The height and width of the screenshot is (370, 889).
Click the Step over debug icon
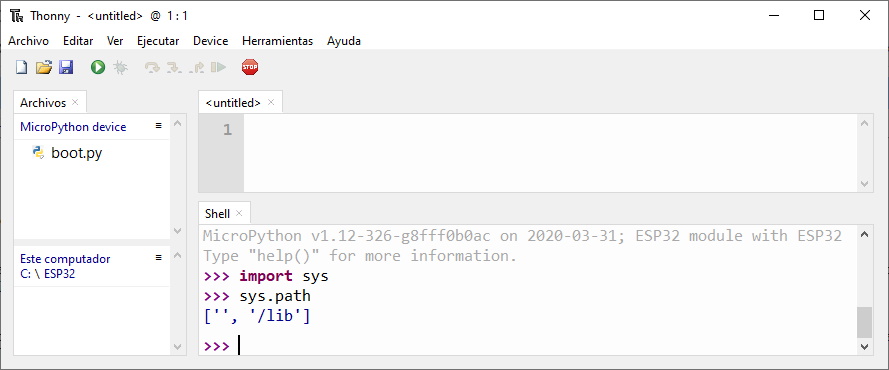152,67
